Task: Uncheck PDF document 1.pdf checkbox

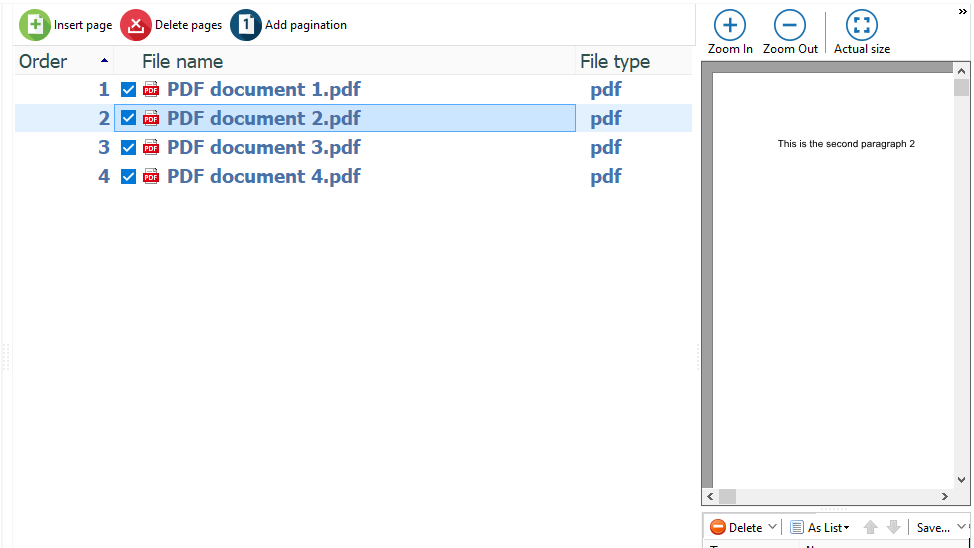Action: pos(128,90)
